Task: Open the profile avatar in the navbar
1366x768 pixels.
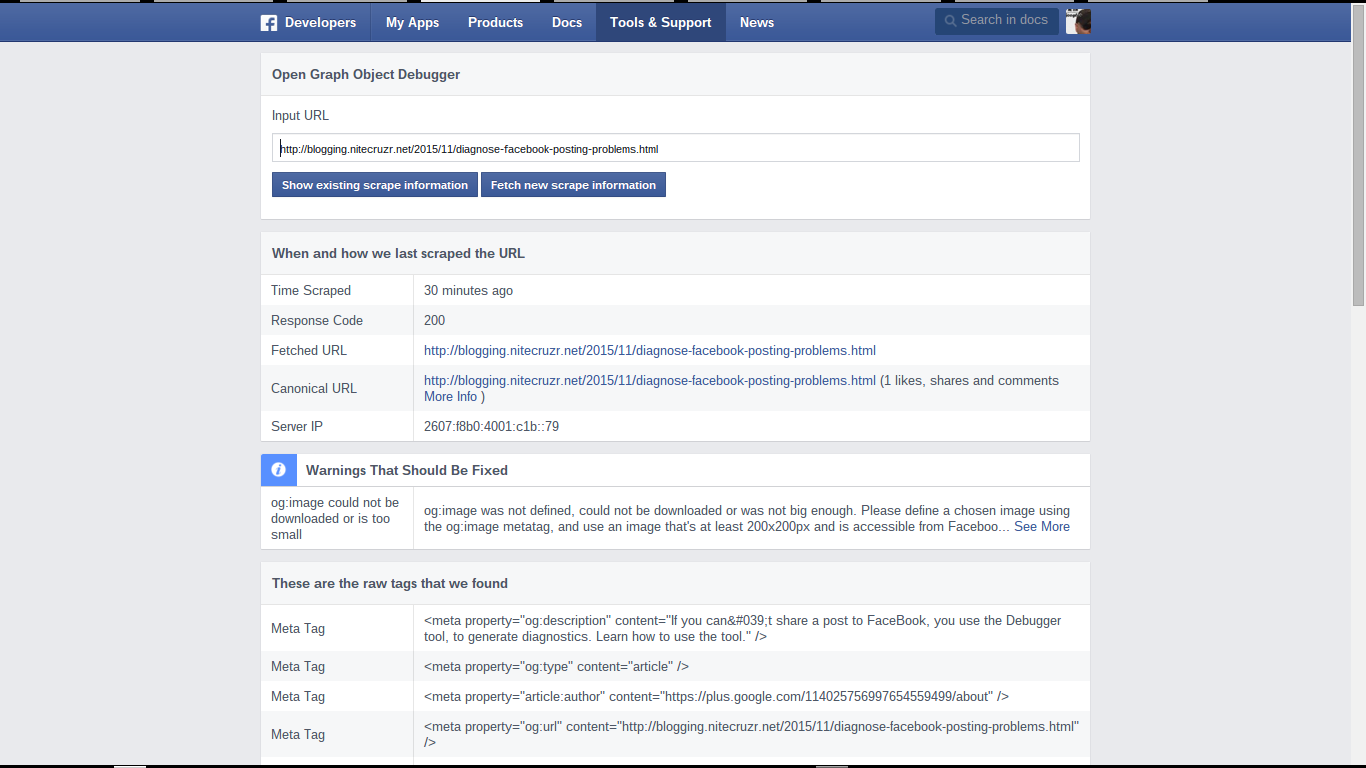Action: (1077, 21)
